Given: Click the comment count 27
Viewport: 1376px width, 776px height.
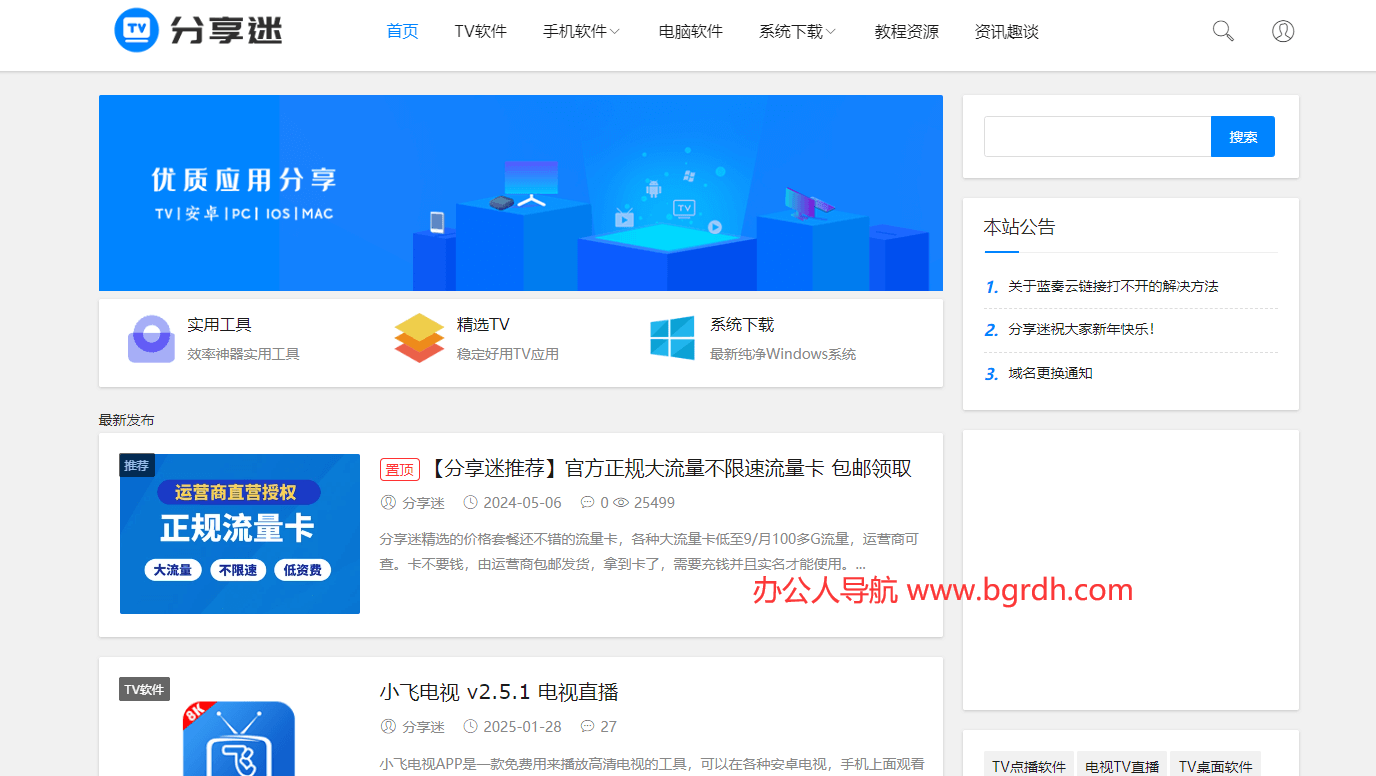Looking at the screenshot, I should (x=609, y=727).
